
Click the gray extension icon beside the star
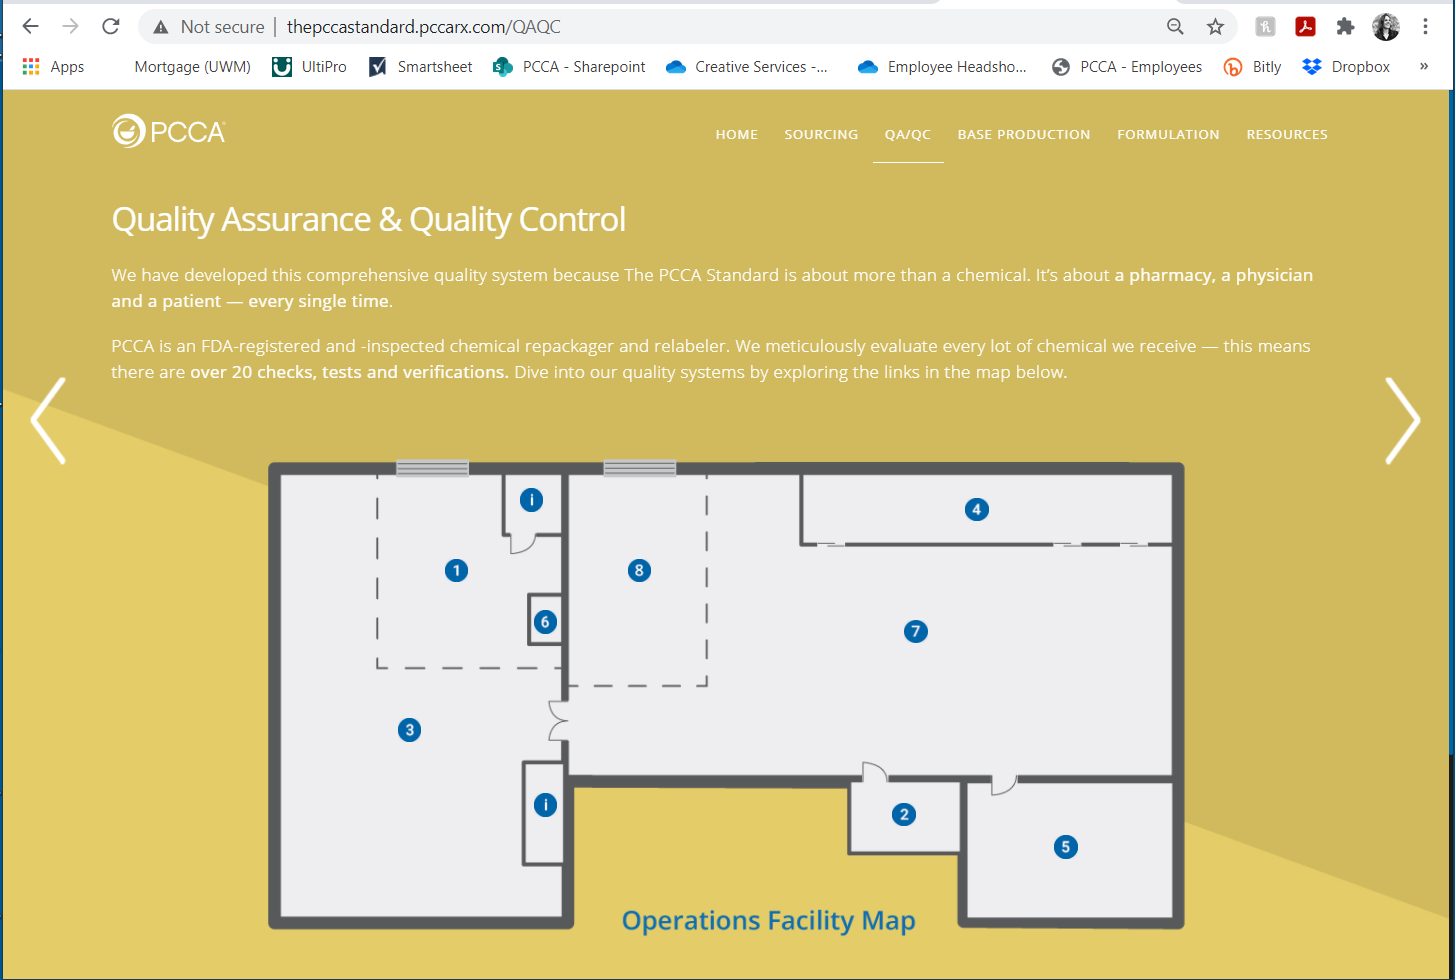(x=1265, y=27)
